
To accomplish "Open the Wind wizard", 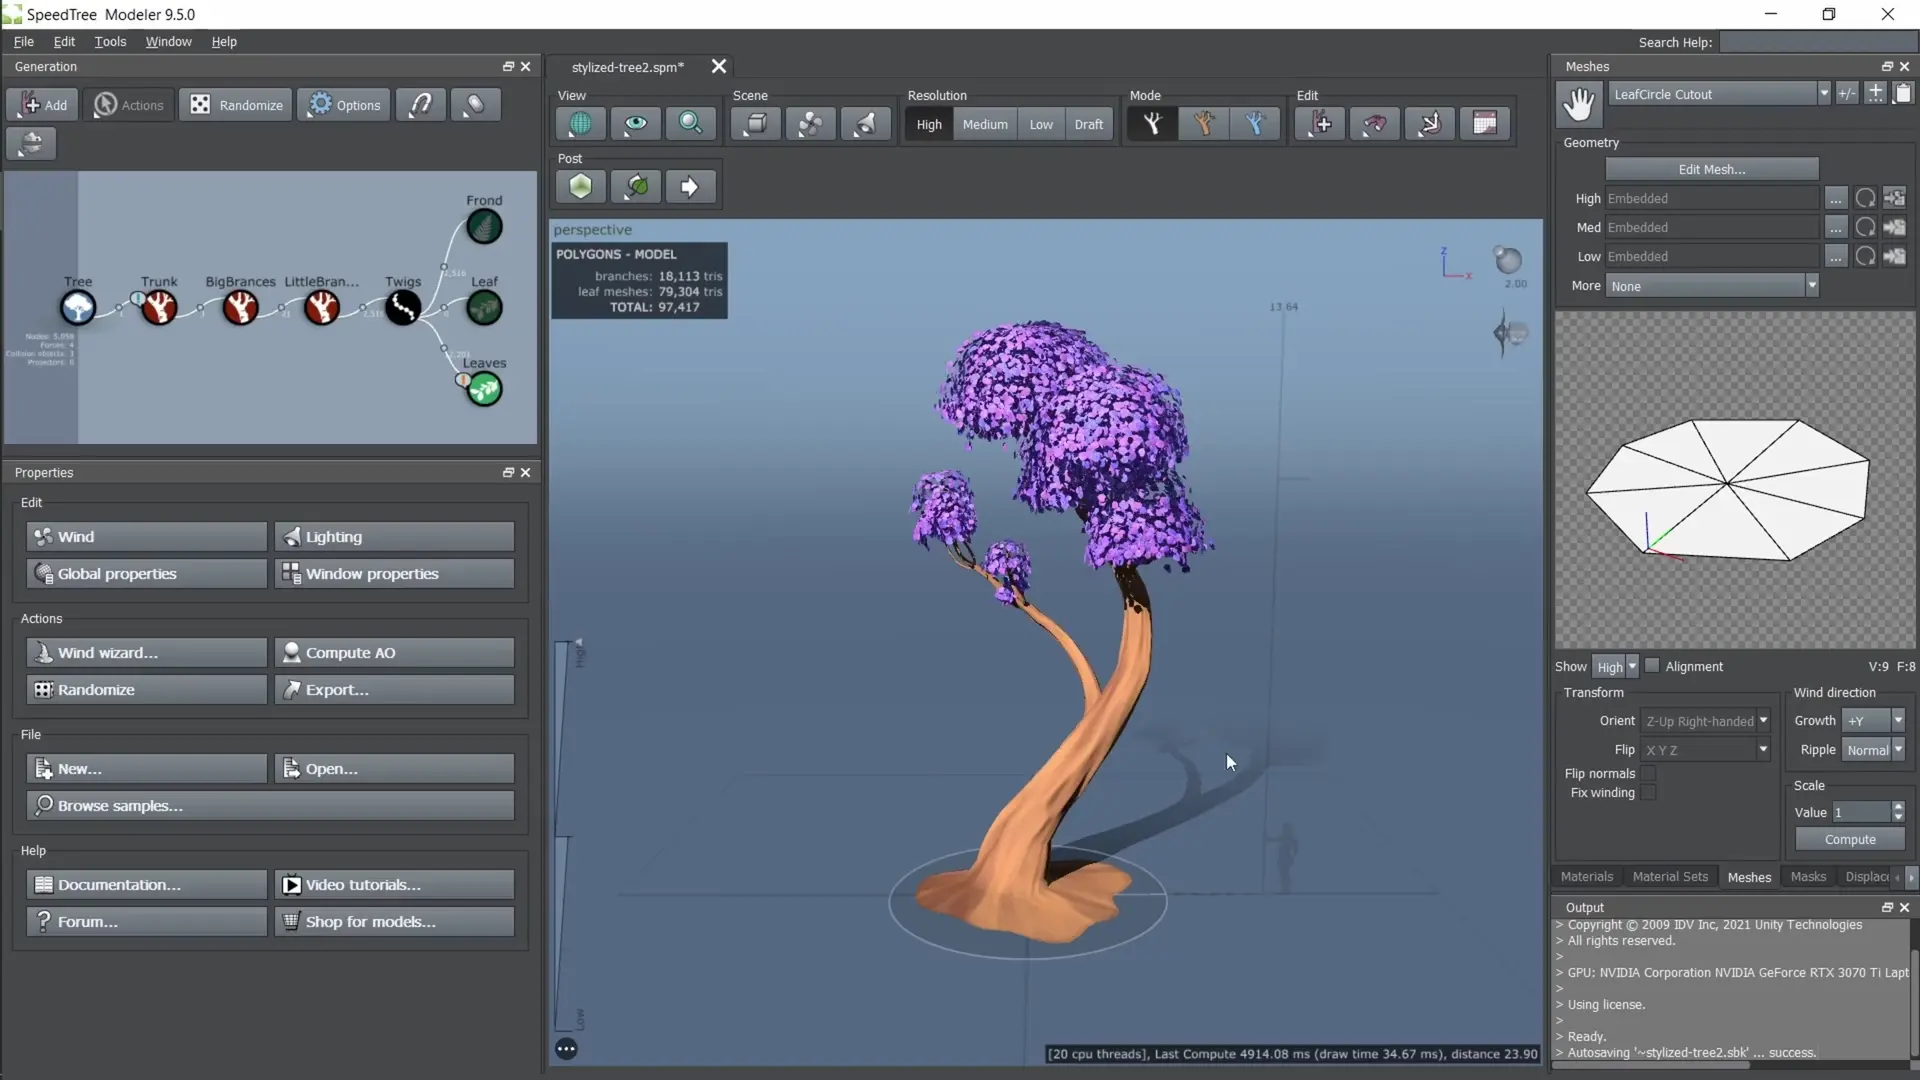I will coord(145,652).
